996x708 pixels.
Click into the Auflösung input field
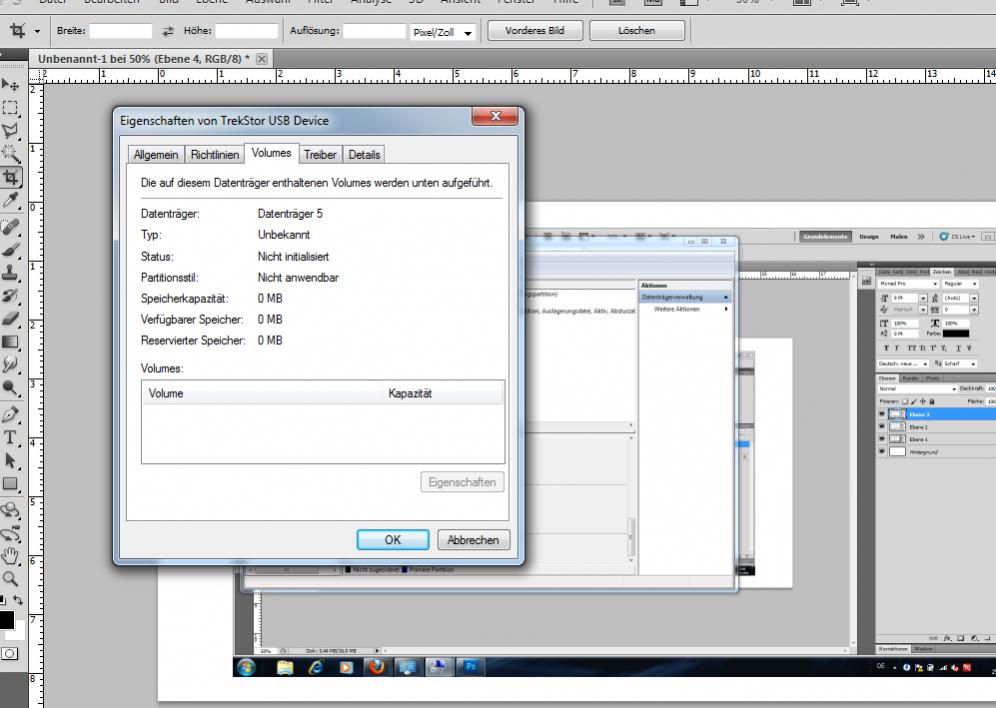[x=374, y=30]
